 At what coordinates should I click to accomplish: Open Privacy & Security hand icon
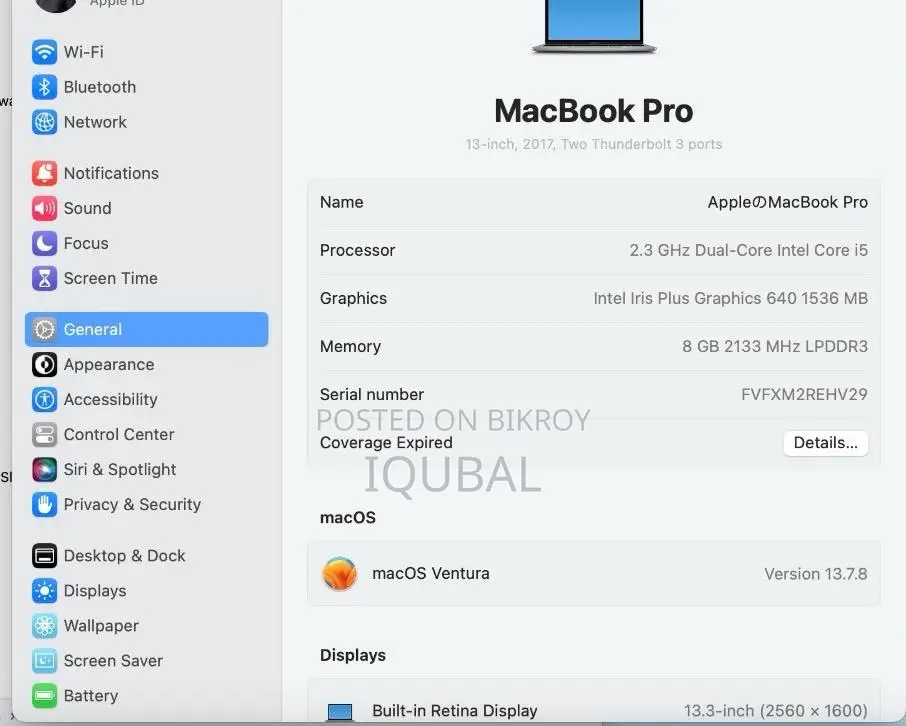pyautogui.click(x=44, y=505)
